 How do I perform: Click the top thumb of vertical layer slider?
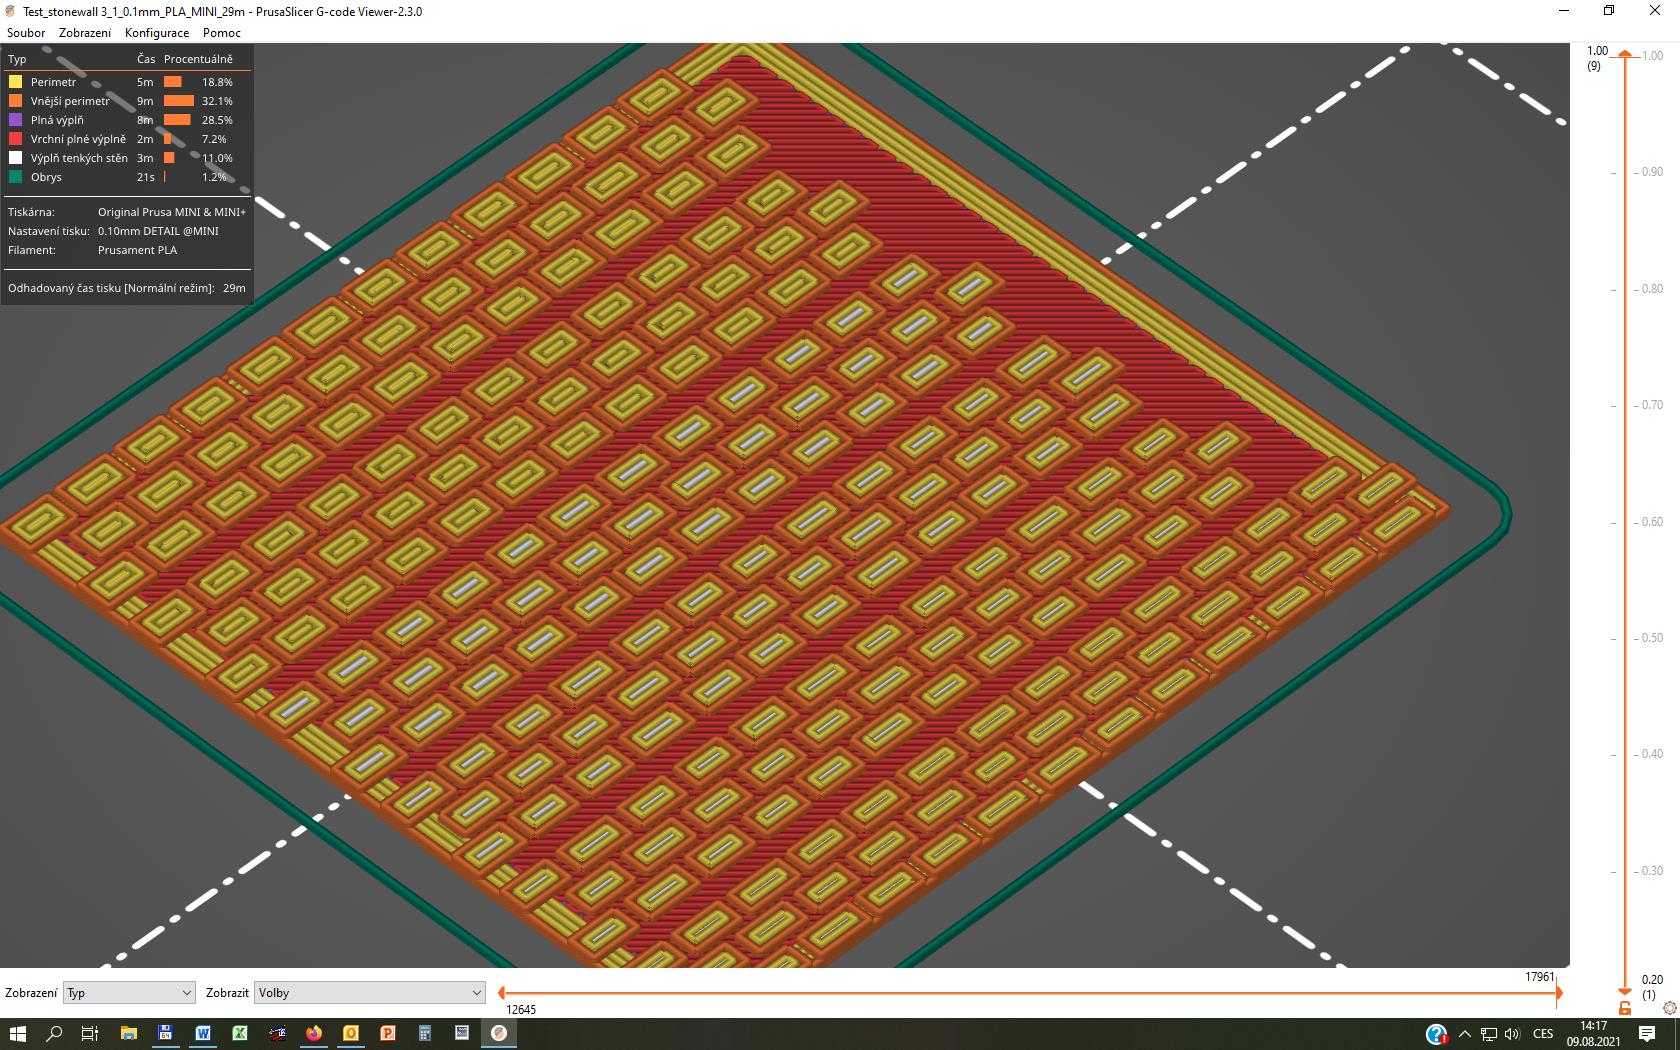pyautogui.click(x=1625, y=54)
